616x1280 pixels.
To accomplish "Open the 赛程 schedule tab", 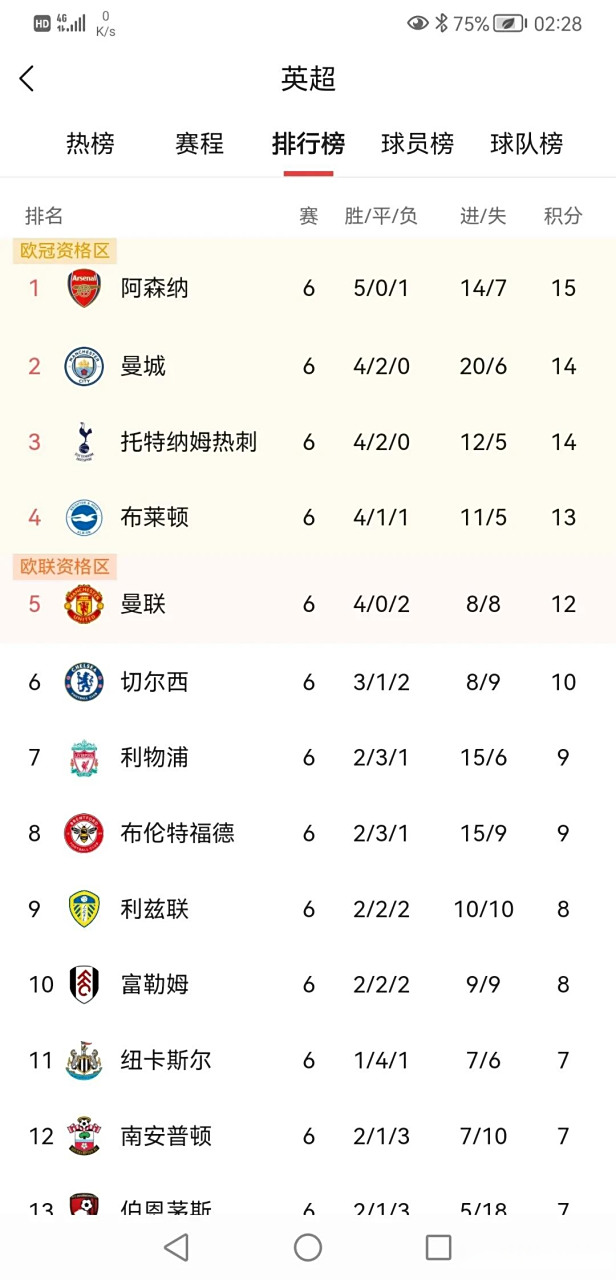I will click(198, 144).
